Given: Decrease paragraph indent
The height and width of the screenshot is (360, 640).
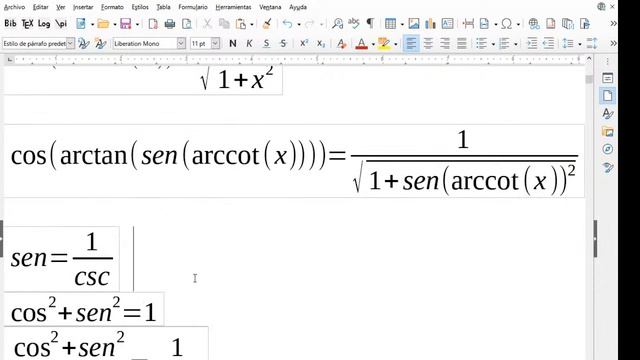Looking at the screenshot, I should click(548, 43).
